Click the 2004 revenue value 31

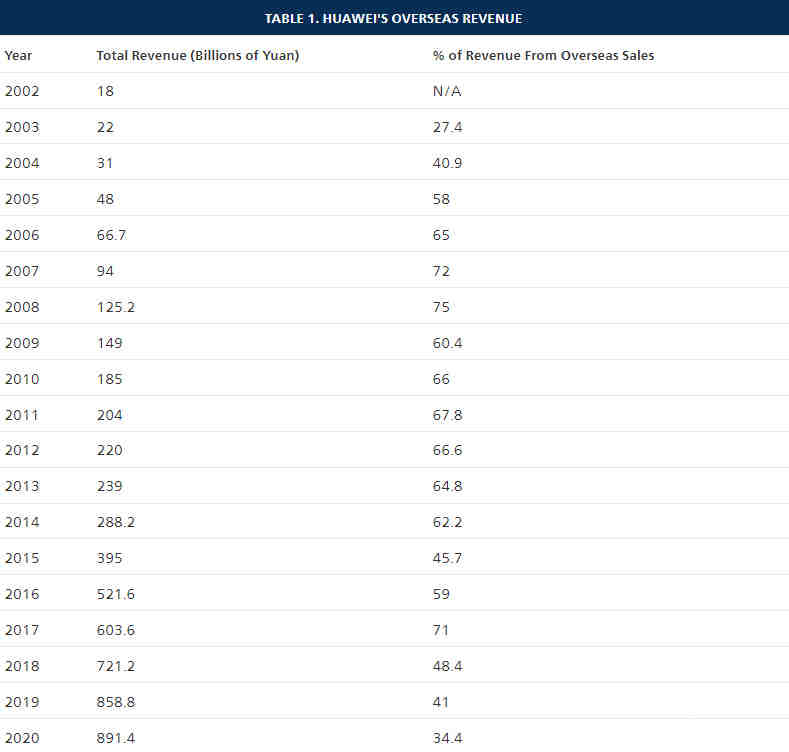(105, 163)
